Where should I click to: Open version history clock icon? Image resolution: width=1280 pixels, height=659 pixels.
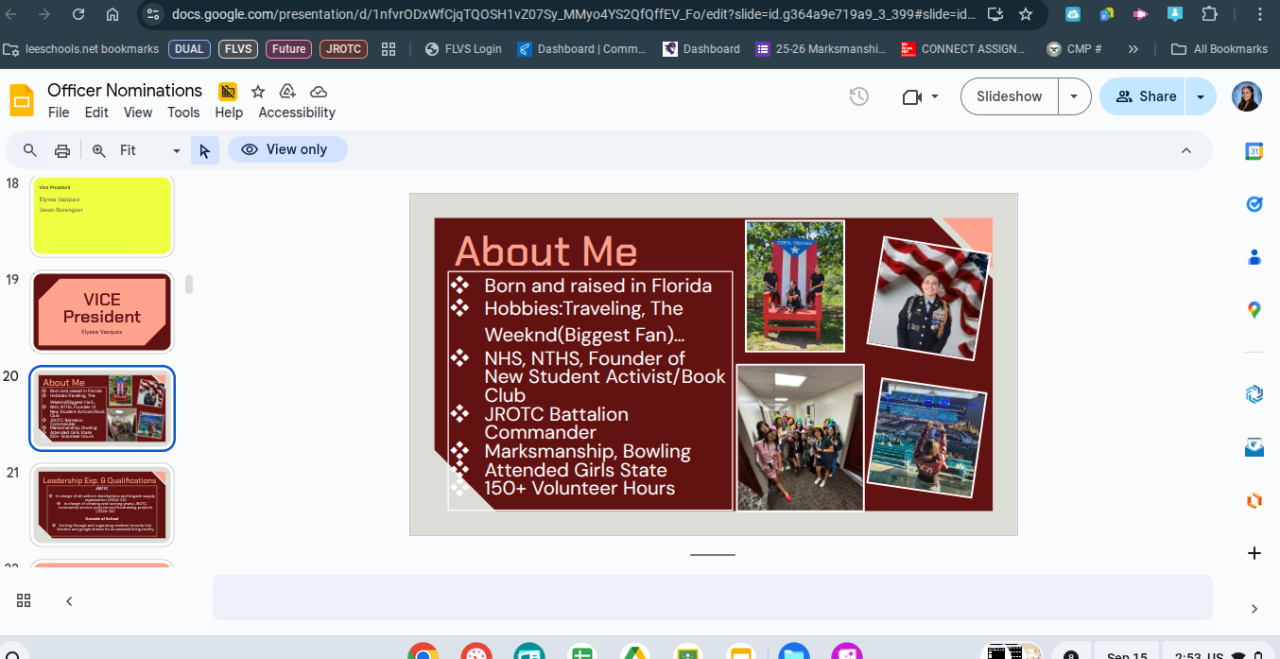pos(858,97)
